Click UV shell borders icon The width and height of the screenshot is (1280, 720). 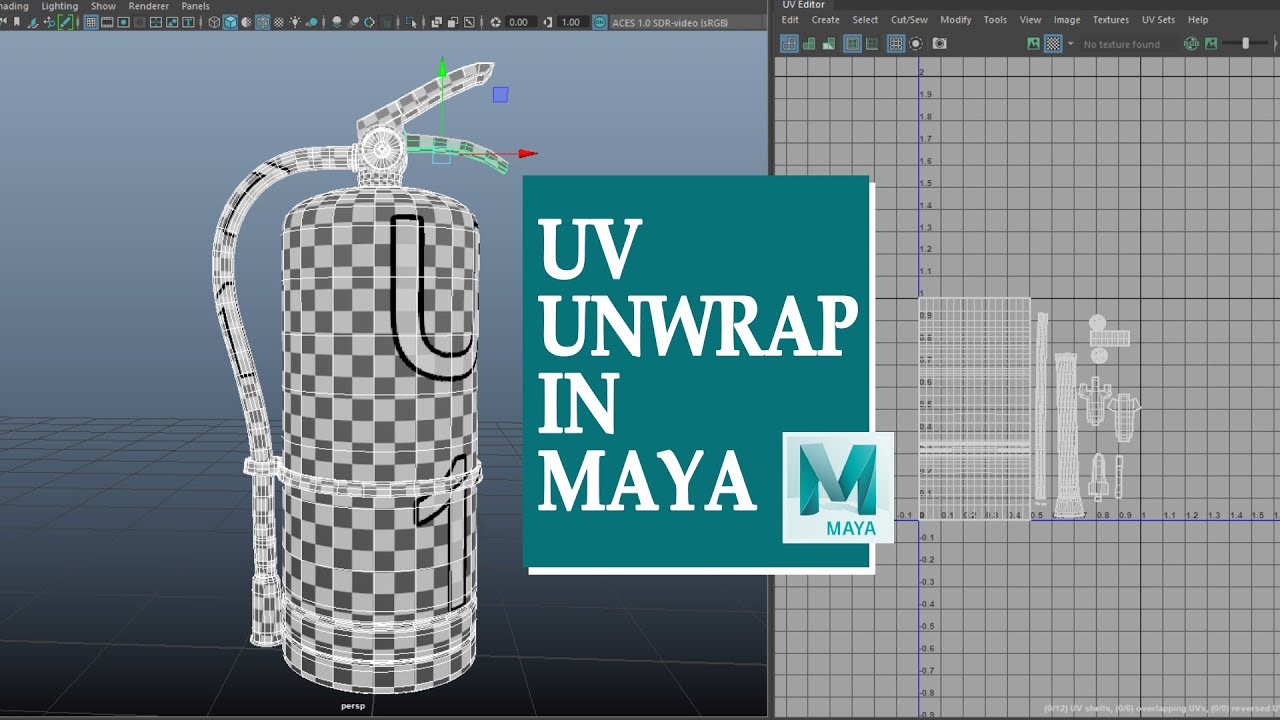click(871, 43)
